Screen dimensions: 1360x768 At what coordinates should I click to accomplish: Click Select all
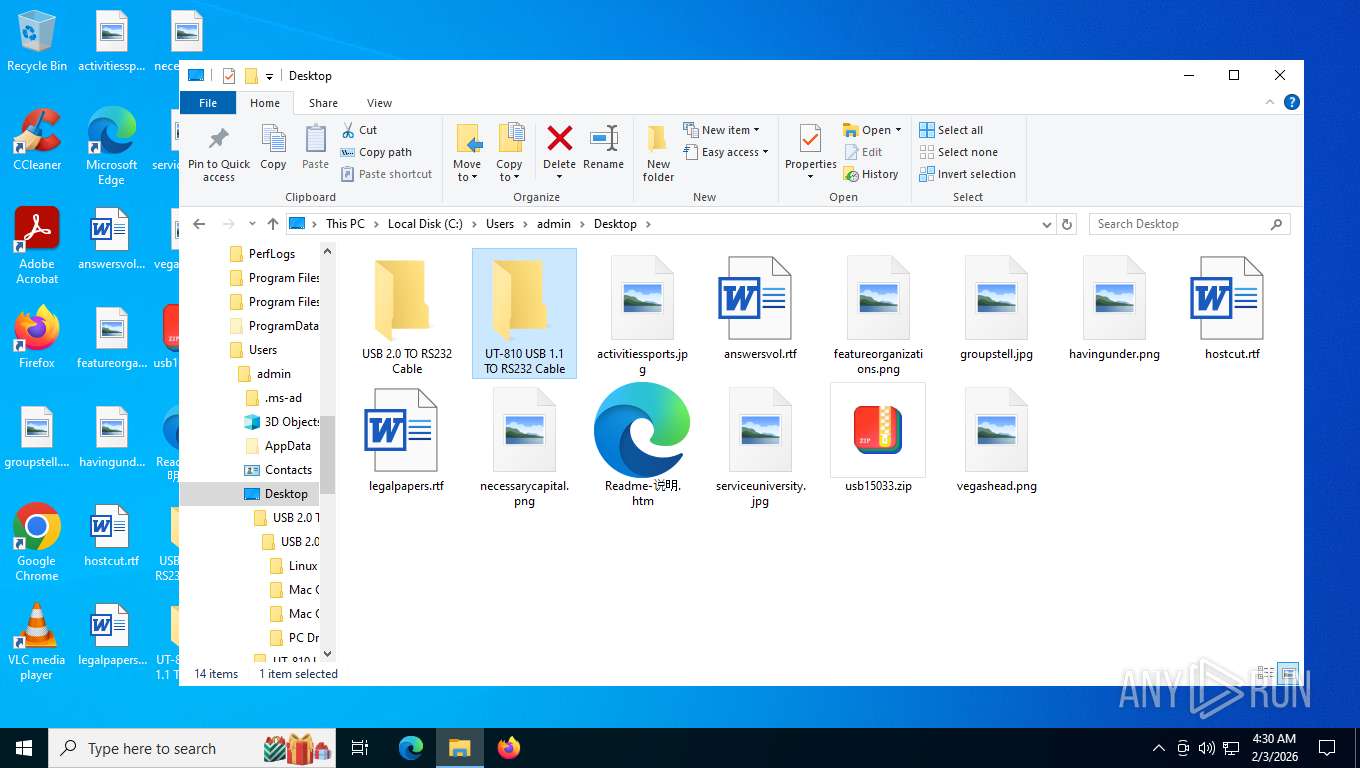(x=951, y=130)
